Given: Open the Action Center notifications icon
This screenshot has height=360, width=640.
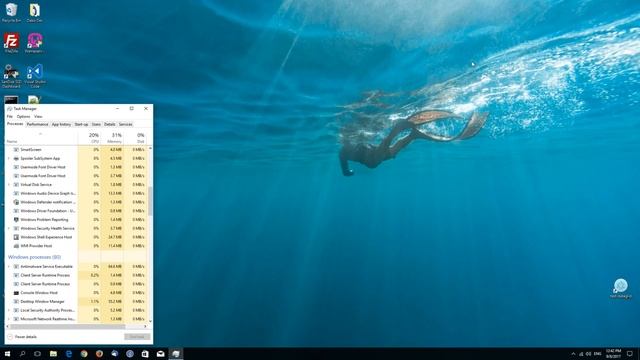Looking at the screenshot, I should [630, 354].
